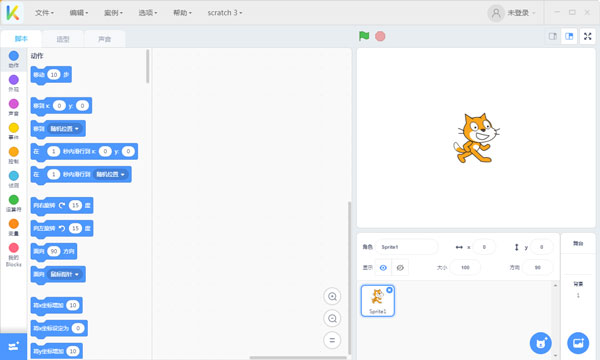Image resolution: width=600 pixels, height=360 pixels.
Task: Enter fullscreen stage mode
Action: 587,36
